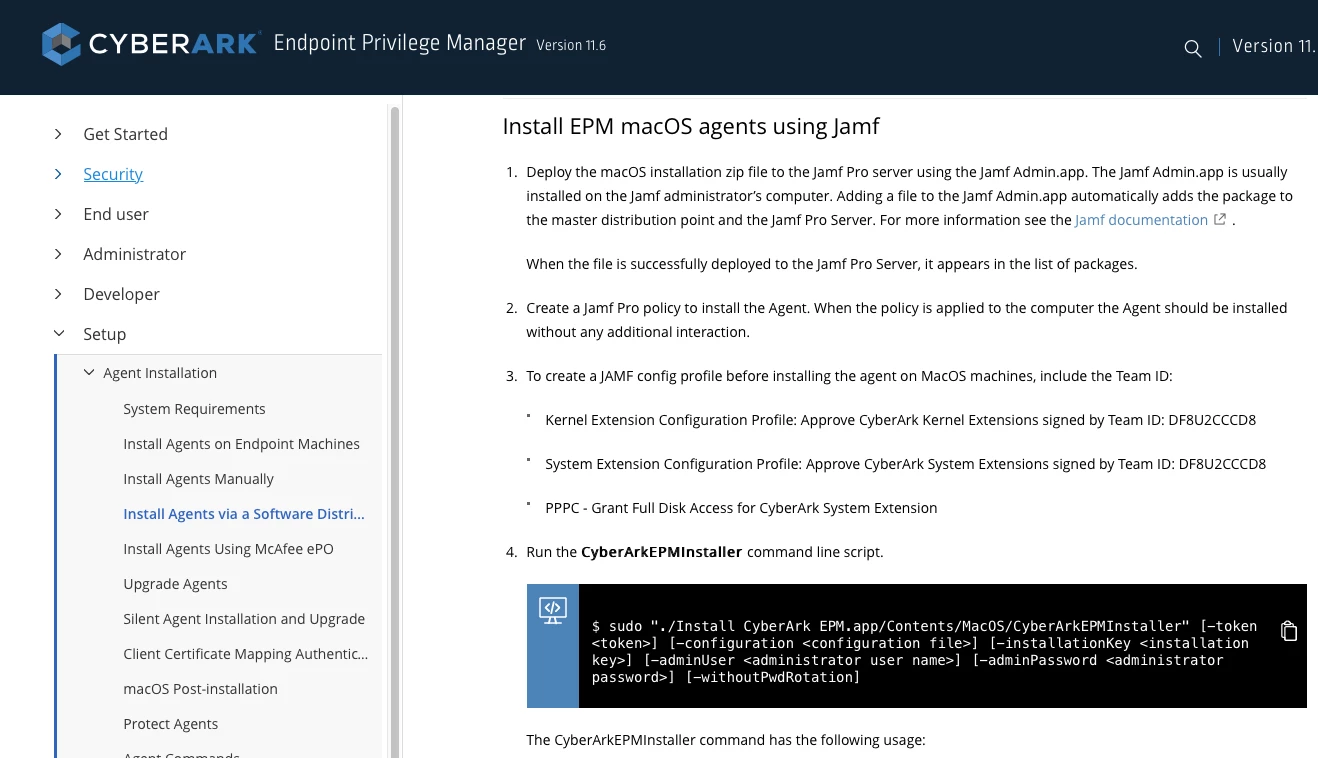
Task: Open the Security navigation link
Action: 113,174
